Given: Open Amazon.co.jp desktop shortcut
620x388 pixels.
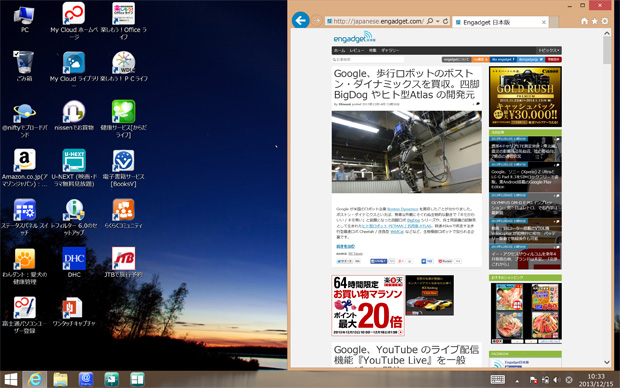Looking at the screenshot, I should [x=25, y=168].
